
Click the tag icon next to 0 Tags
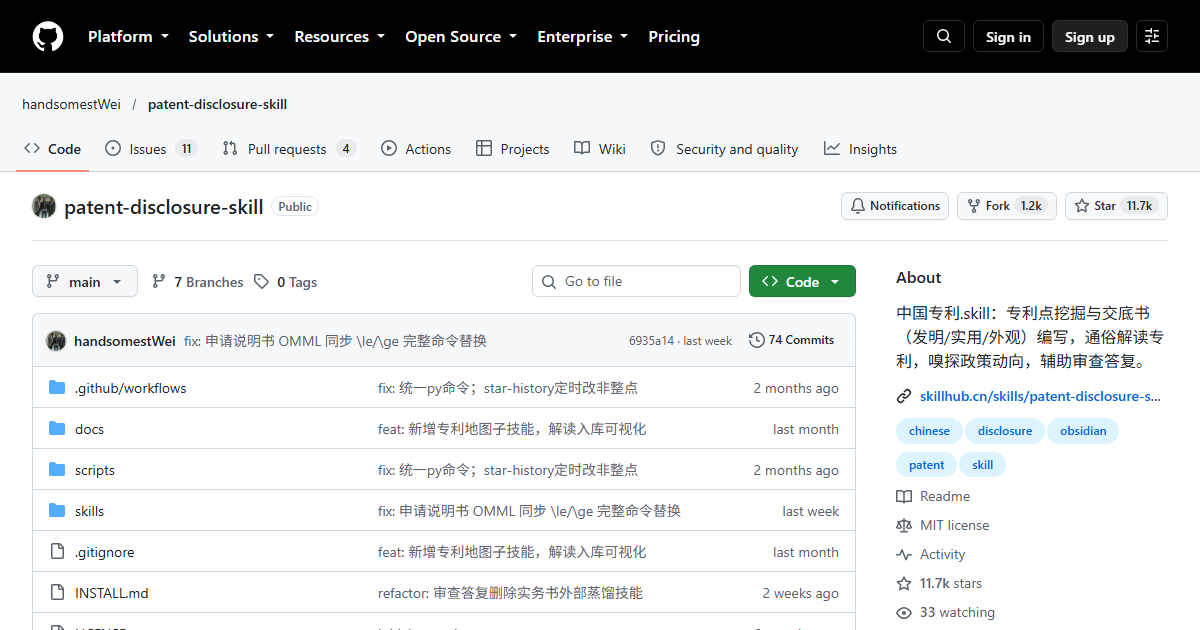[262, 282]
